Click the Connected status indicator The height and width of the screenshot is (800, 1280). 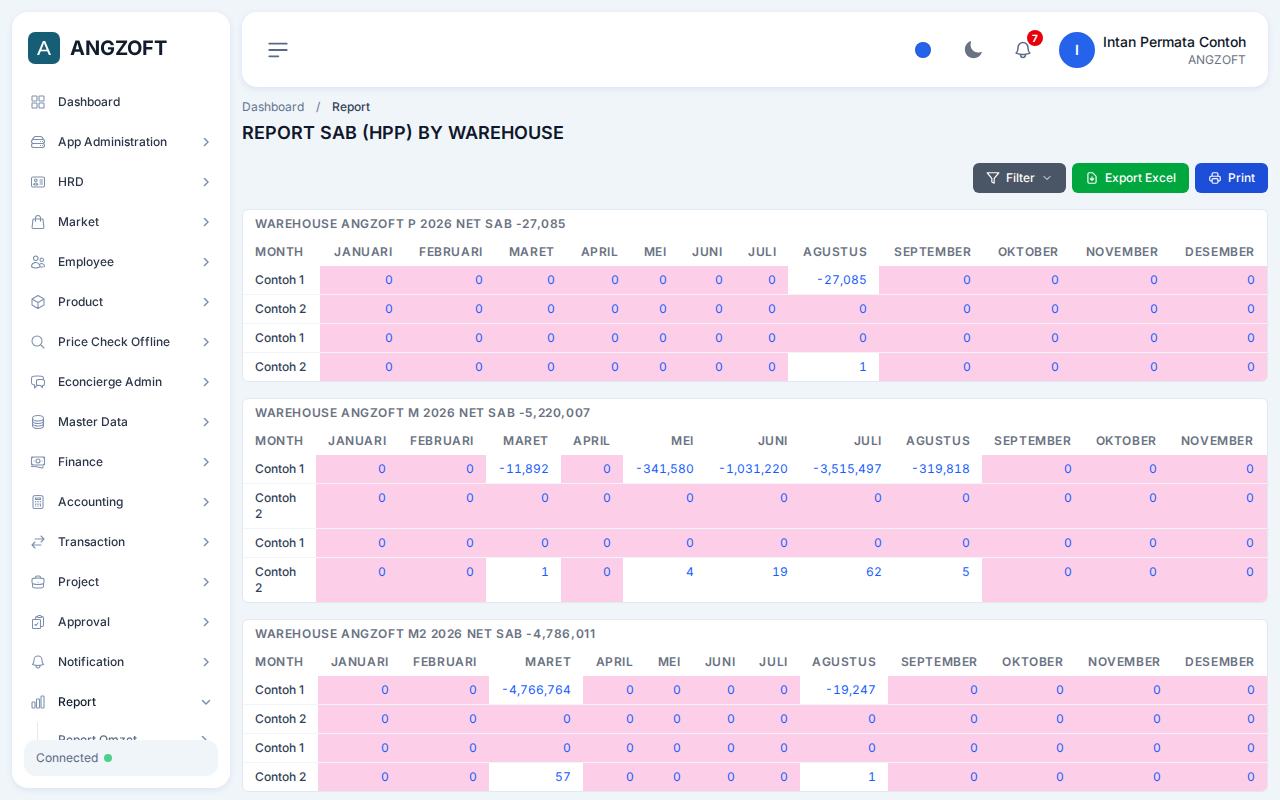(121, 758)
